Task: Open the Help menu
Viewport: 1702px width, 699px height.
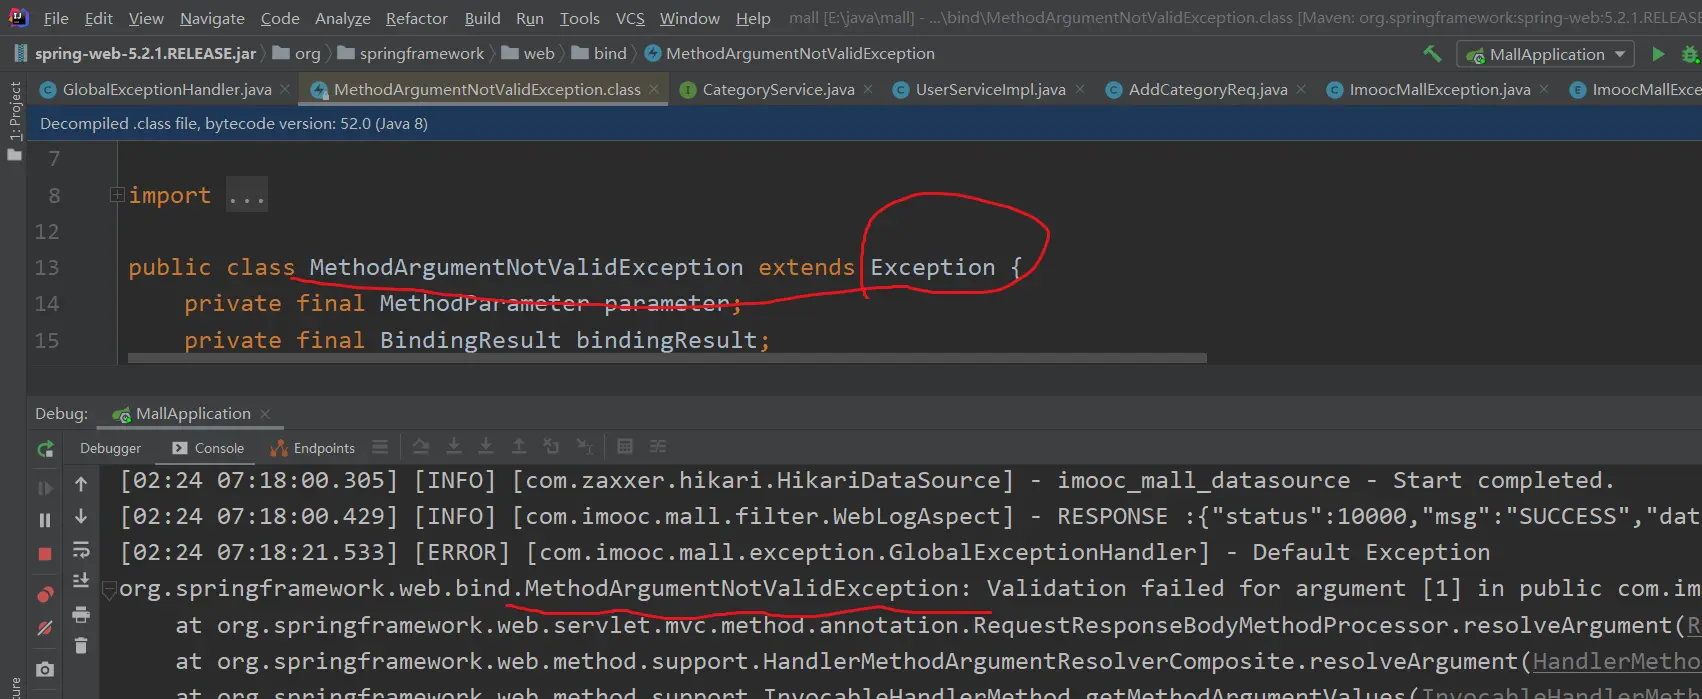Action: click(753, 18)
